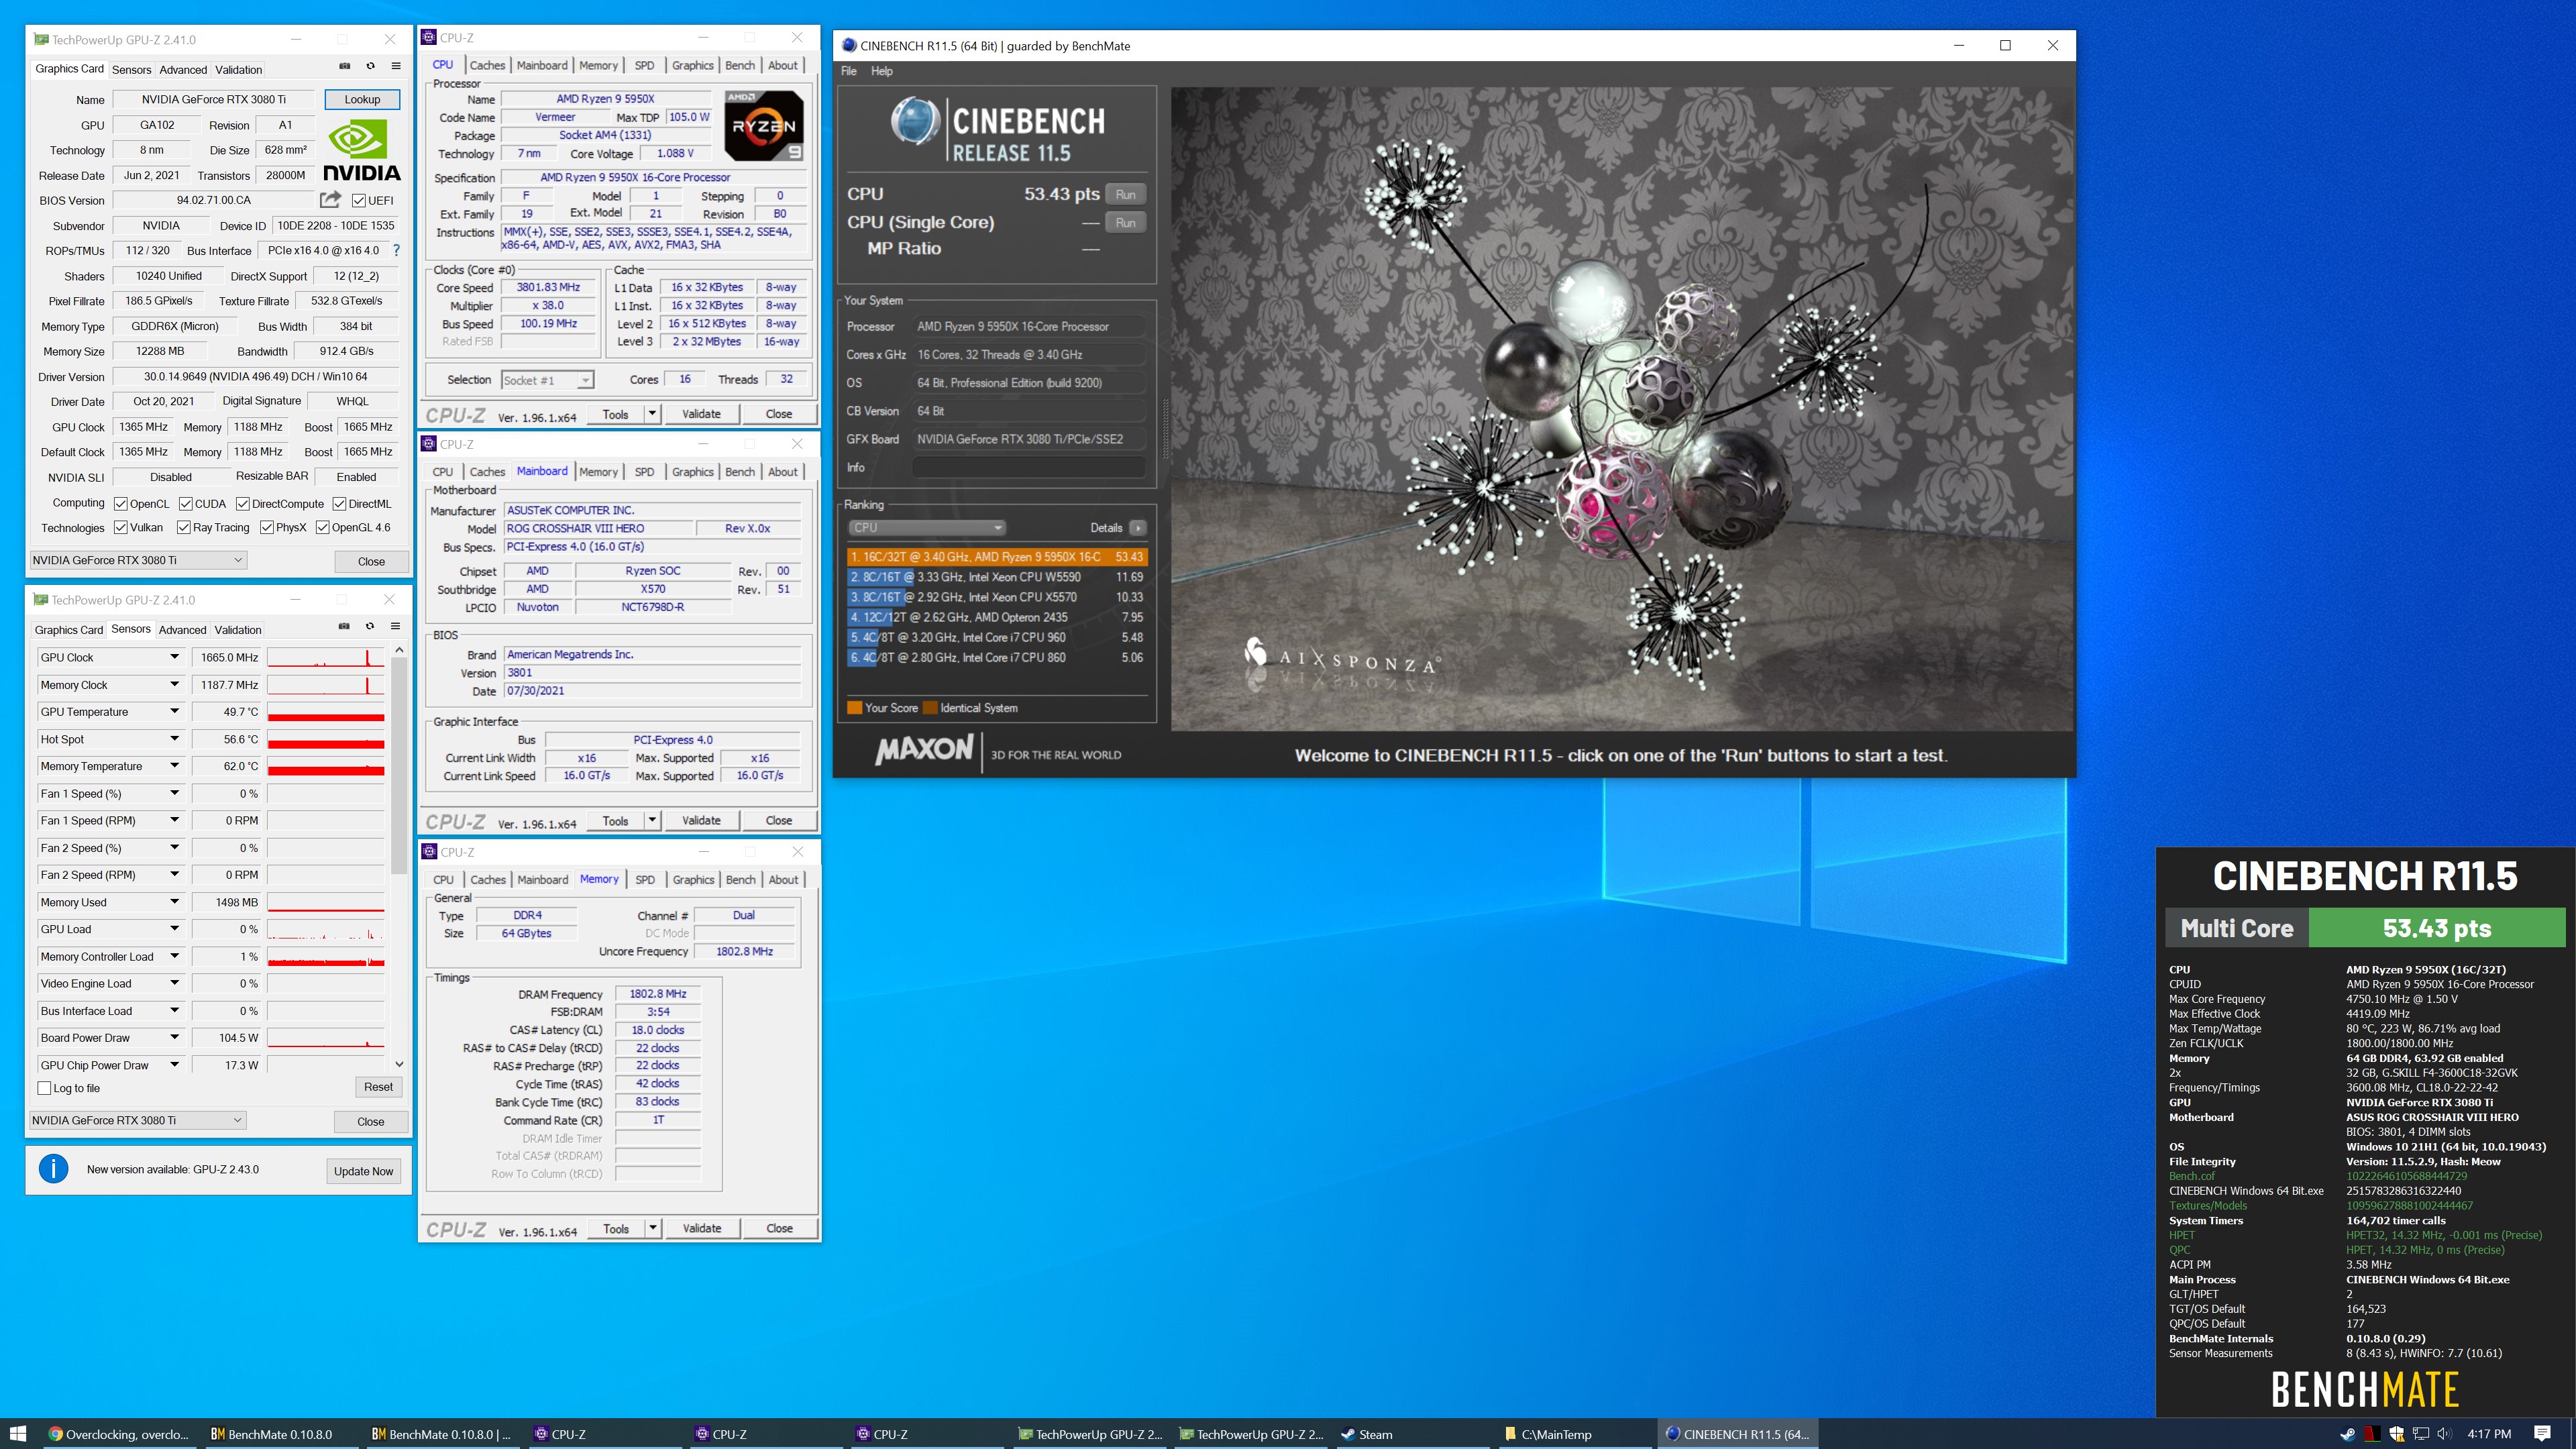Screen dimensions: 2576x1449
Task: Run the CPU (Single Core) test
Action: [x=1125, y=222]
